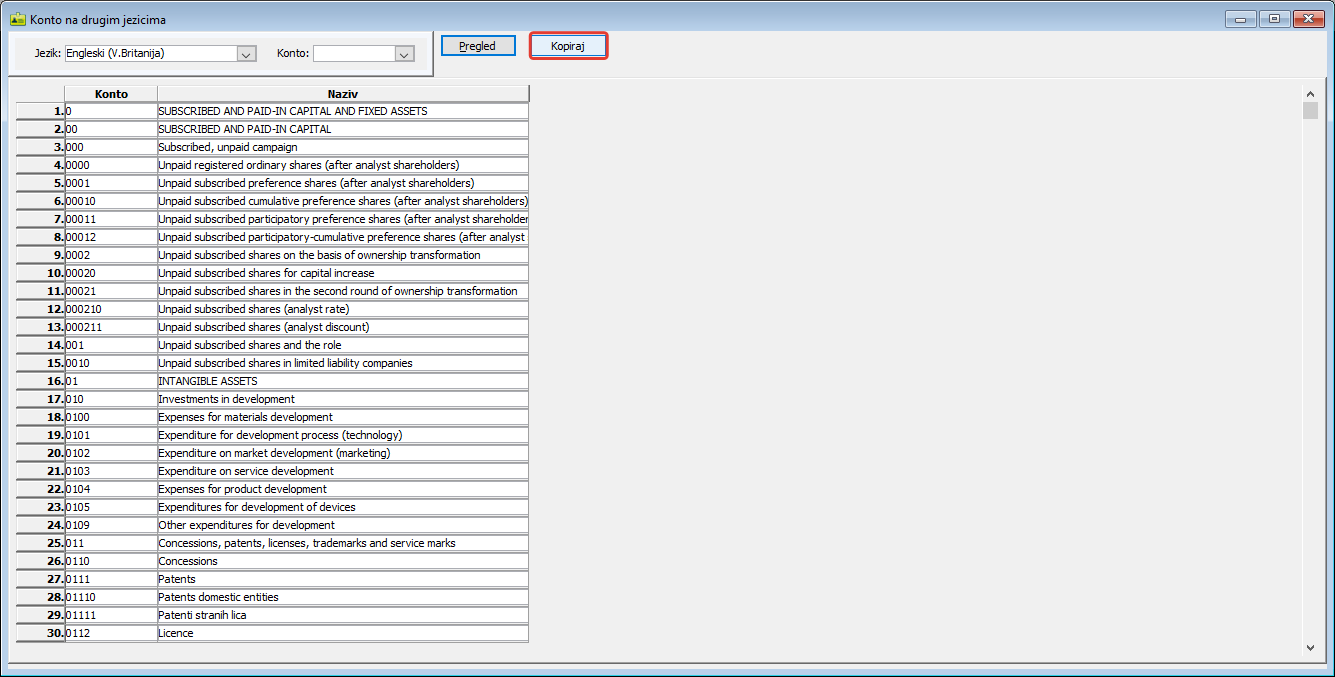Select row 1 header in the grid
The image size is (1335, 677).
coord(40,111)
